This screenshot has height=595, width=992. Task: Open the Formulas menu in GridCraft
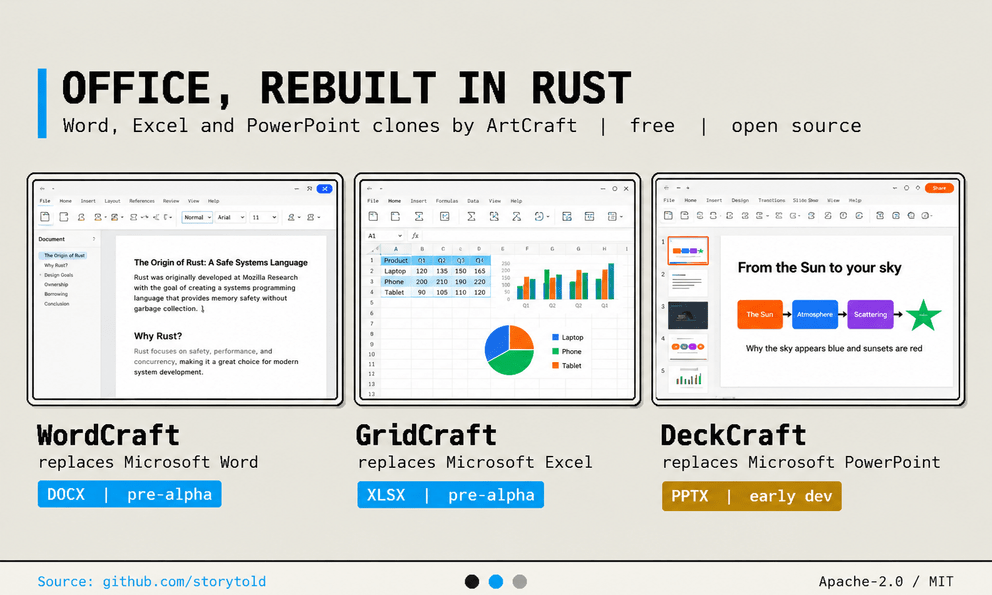(x=447, y=201)
